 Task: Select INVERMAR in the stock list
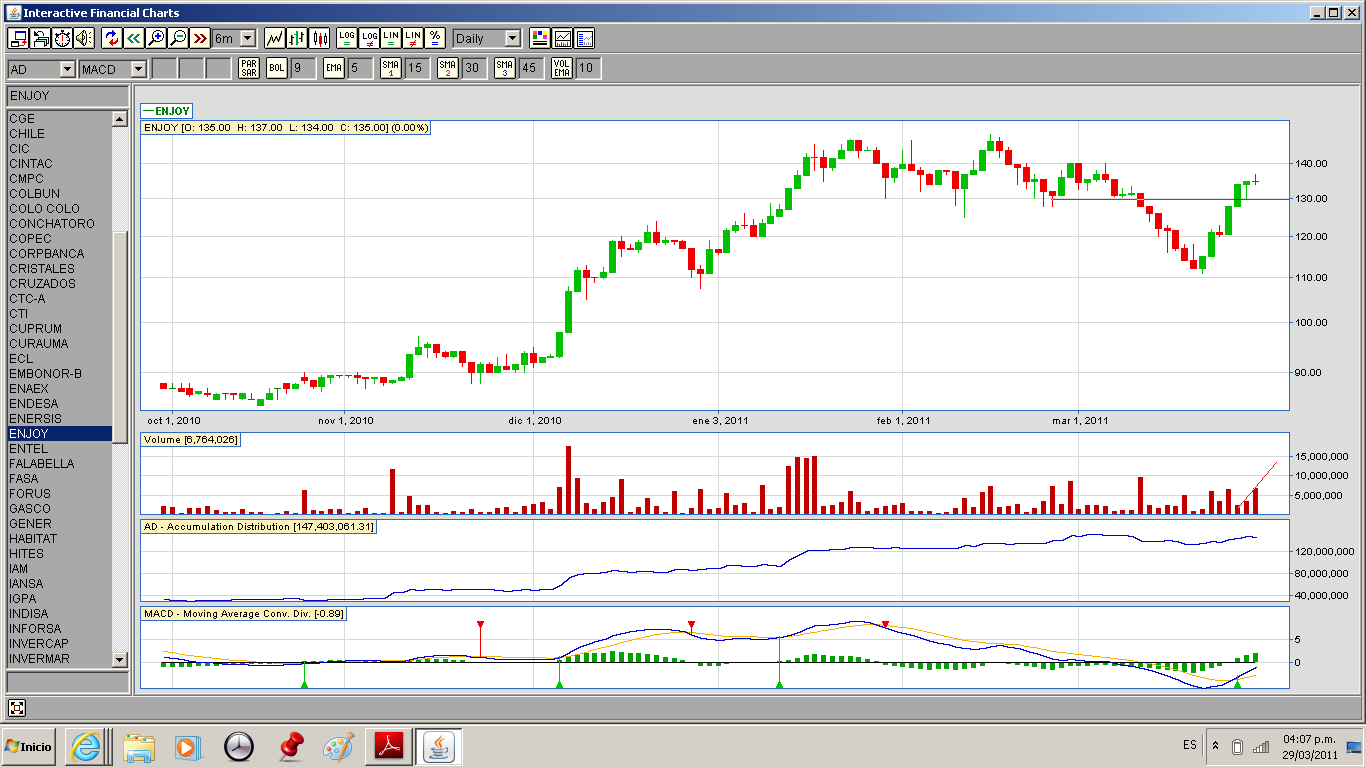tap(60, 659)
